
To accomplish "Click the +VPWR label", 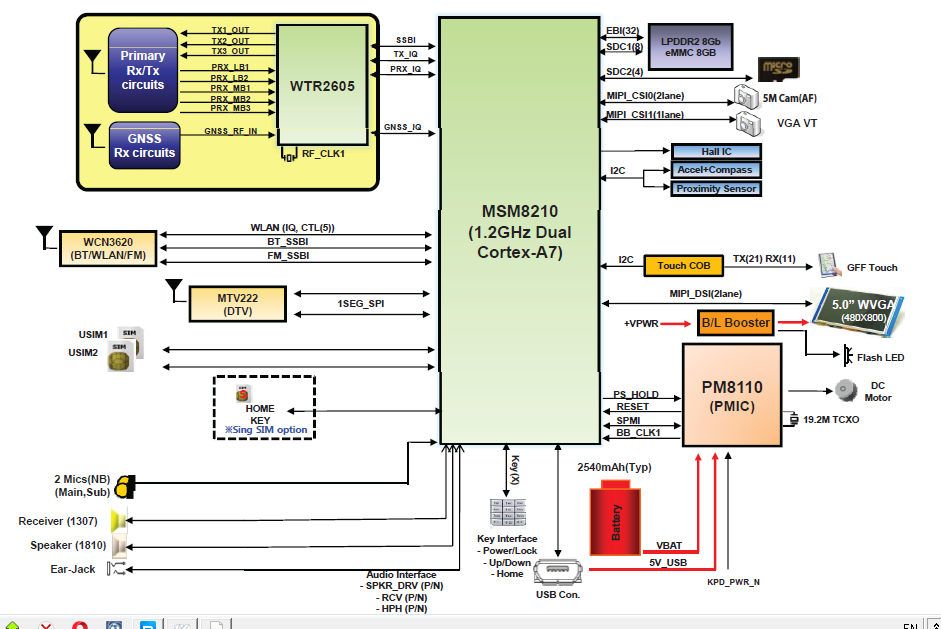I will [641, 324].
